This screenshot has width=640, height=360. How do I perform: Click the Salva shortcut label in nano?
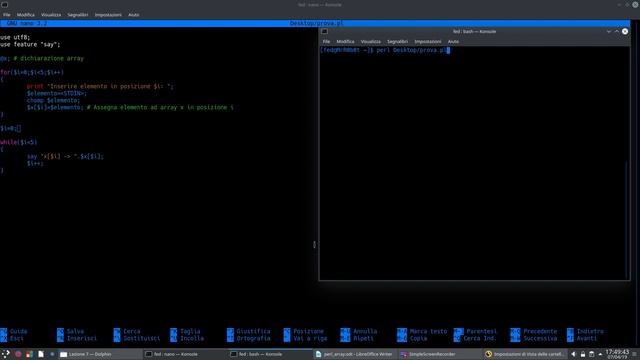tap(76, 331)
